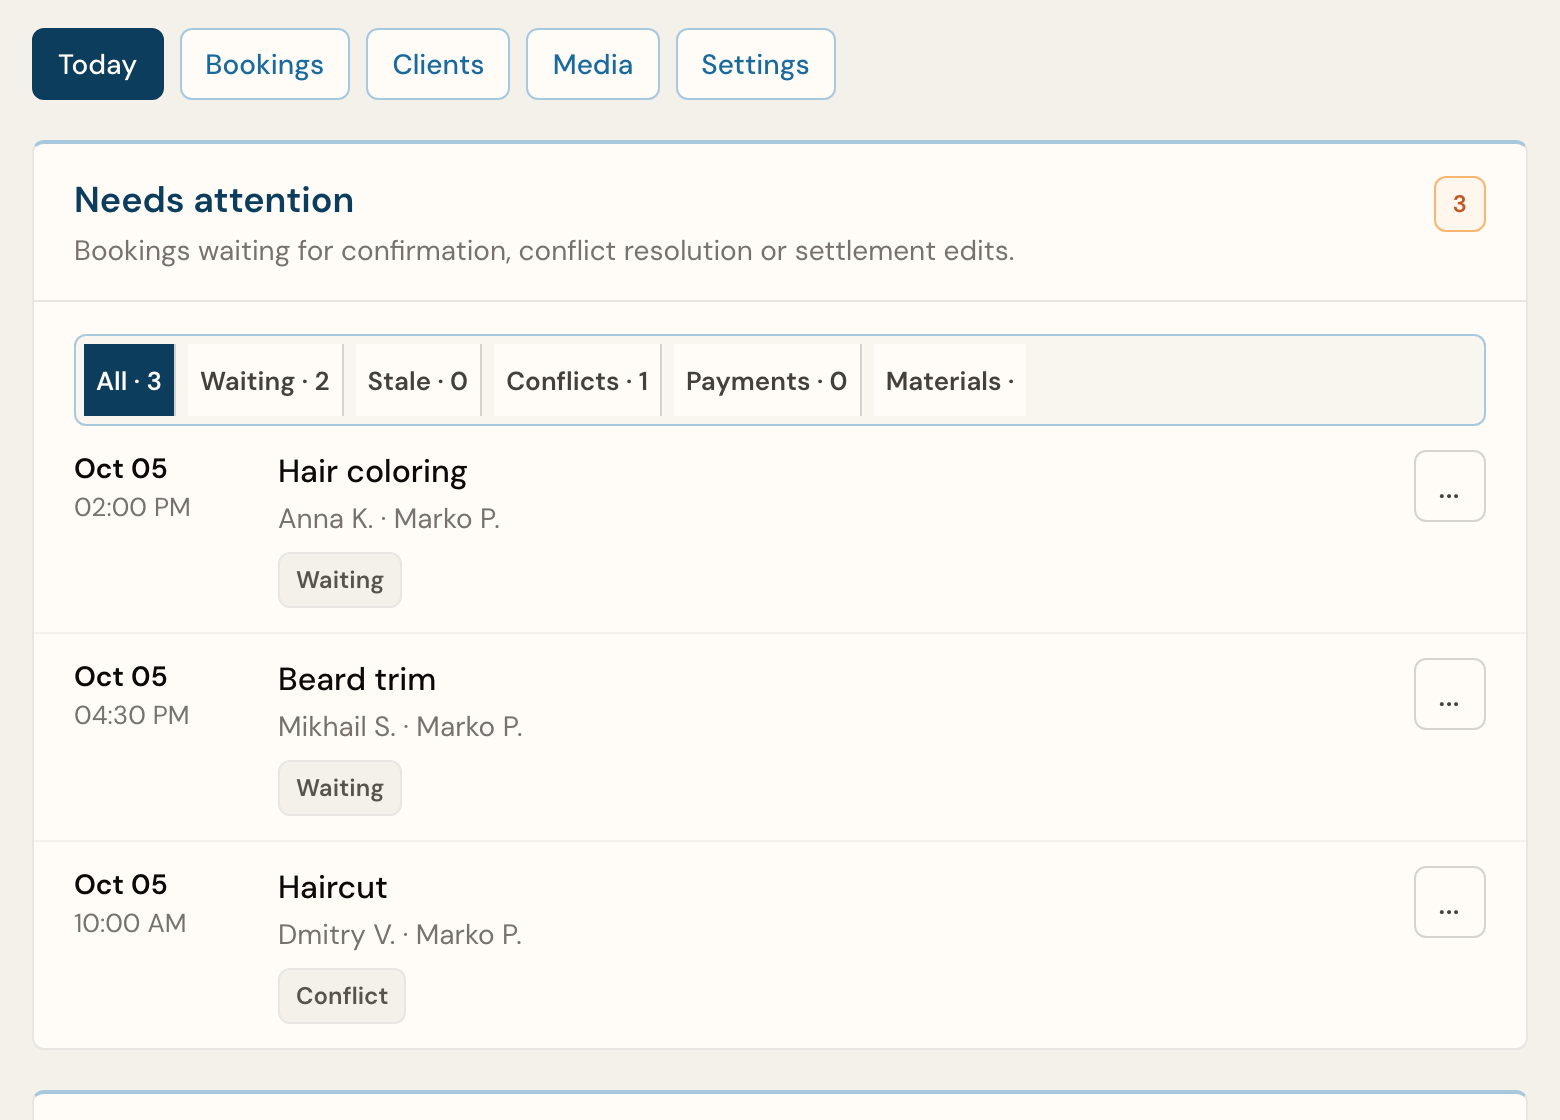The height and width of the screenshot is (1120, 1560).
Task: Filter by Payments · 0
Action: (x=767, y=380)
